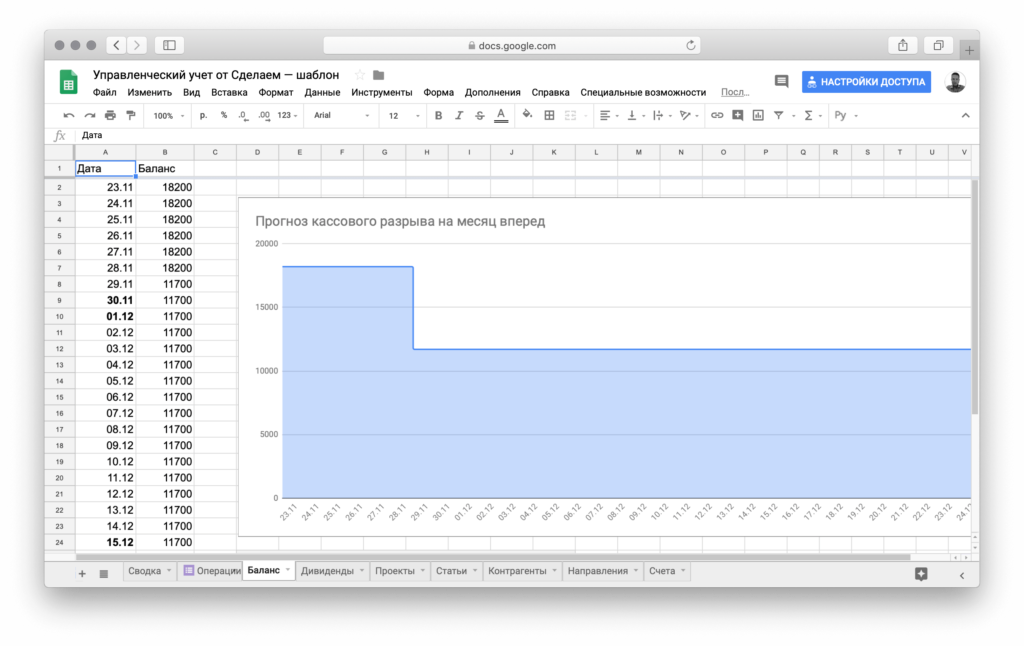This screenshot has width=1024, height=646.
Task: Click the НАСТРОЙКИ ДОСТУПА button
Action: 866,82
